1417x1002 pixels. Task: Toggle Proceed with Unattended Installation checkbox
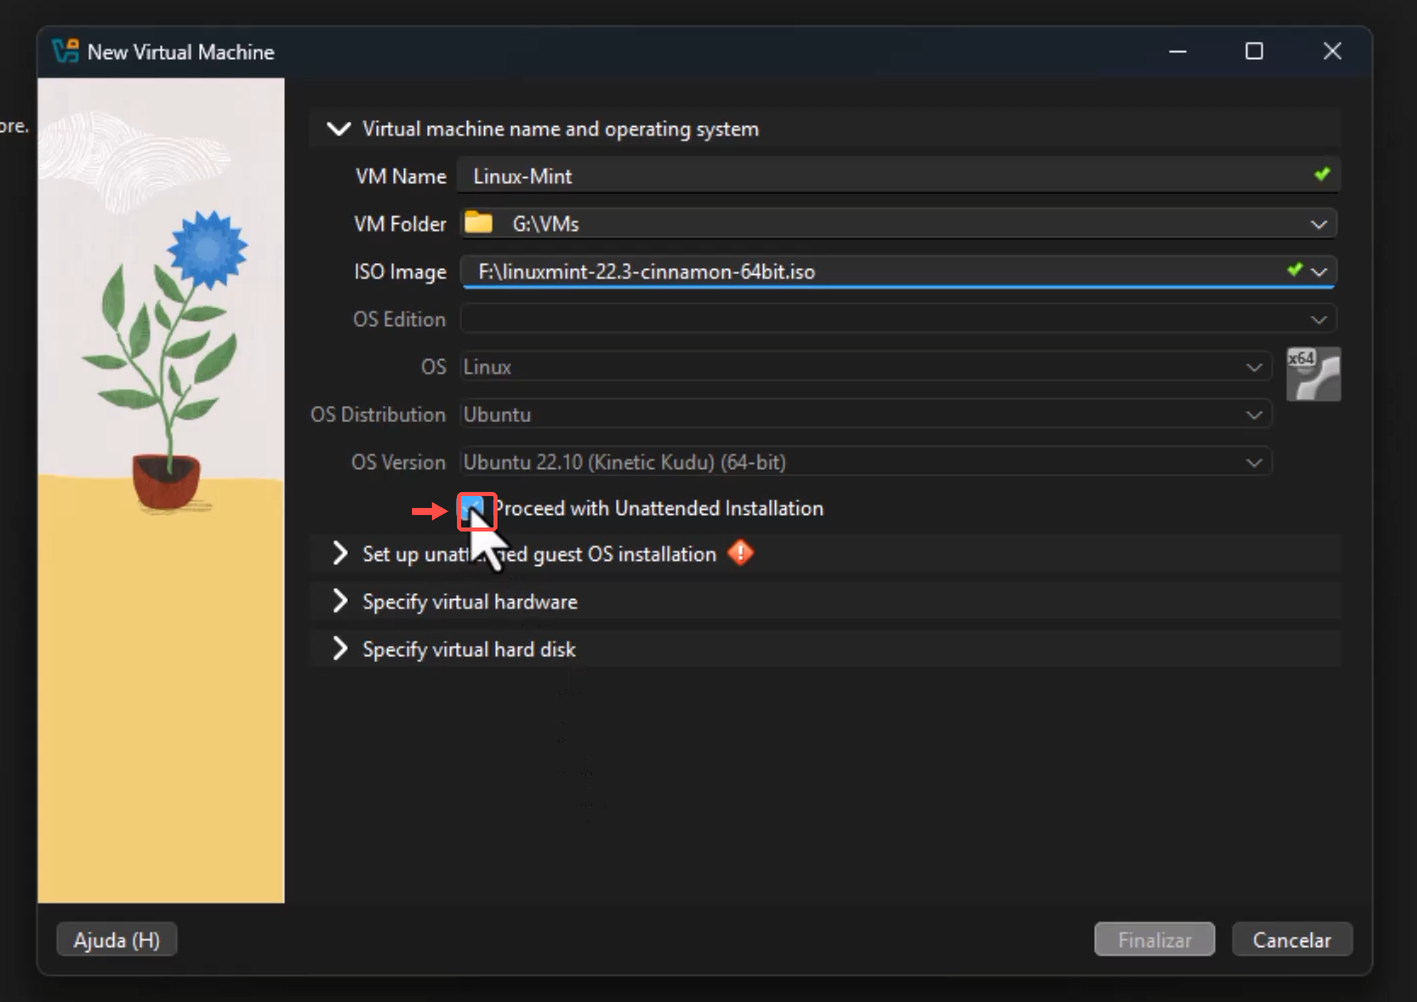coord(474,509)
